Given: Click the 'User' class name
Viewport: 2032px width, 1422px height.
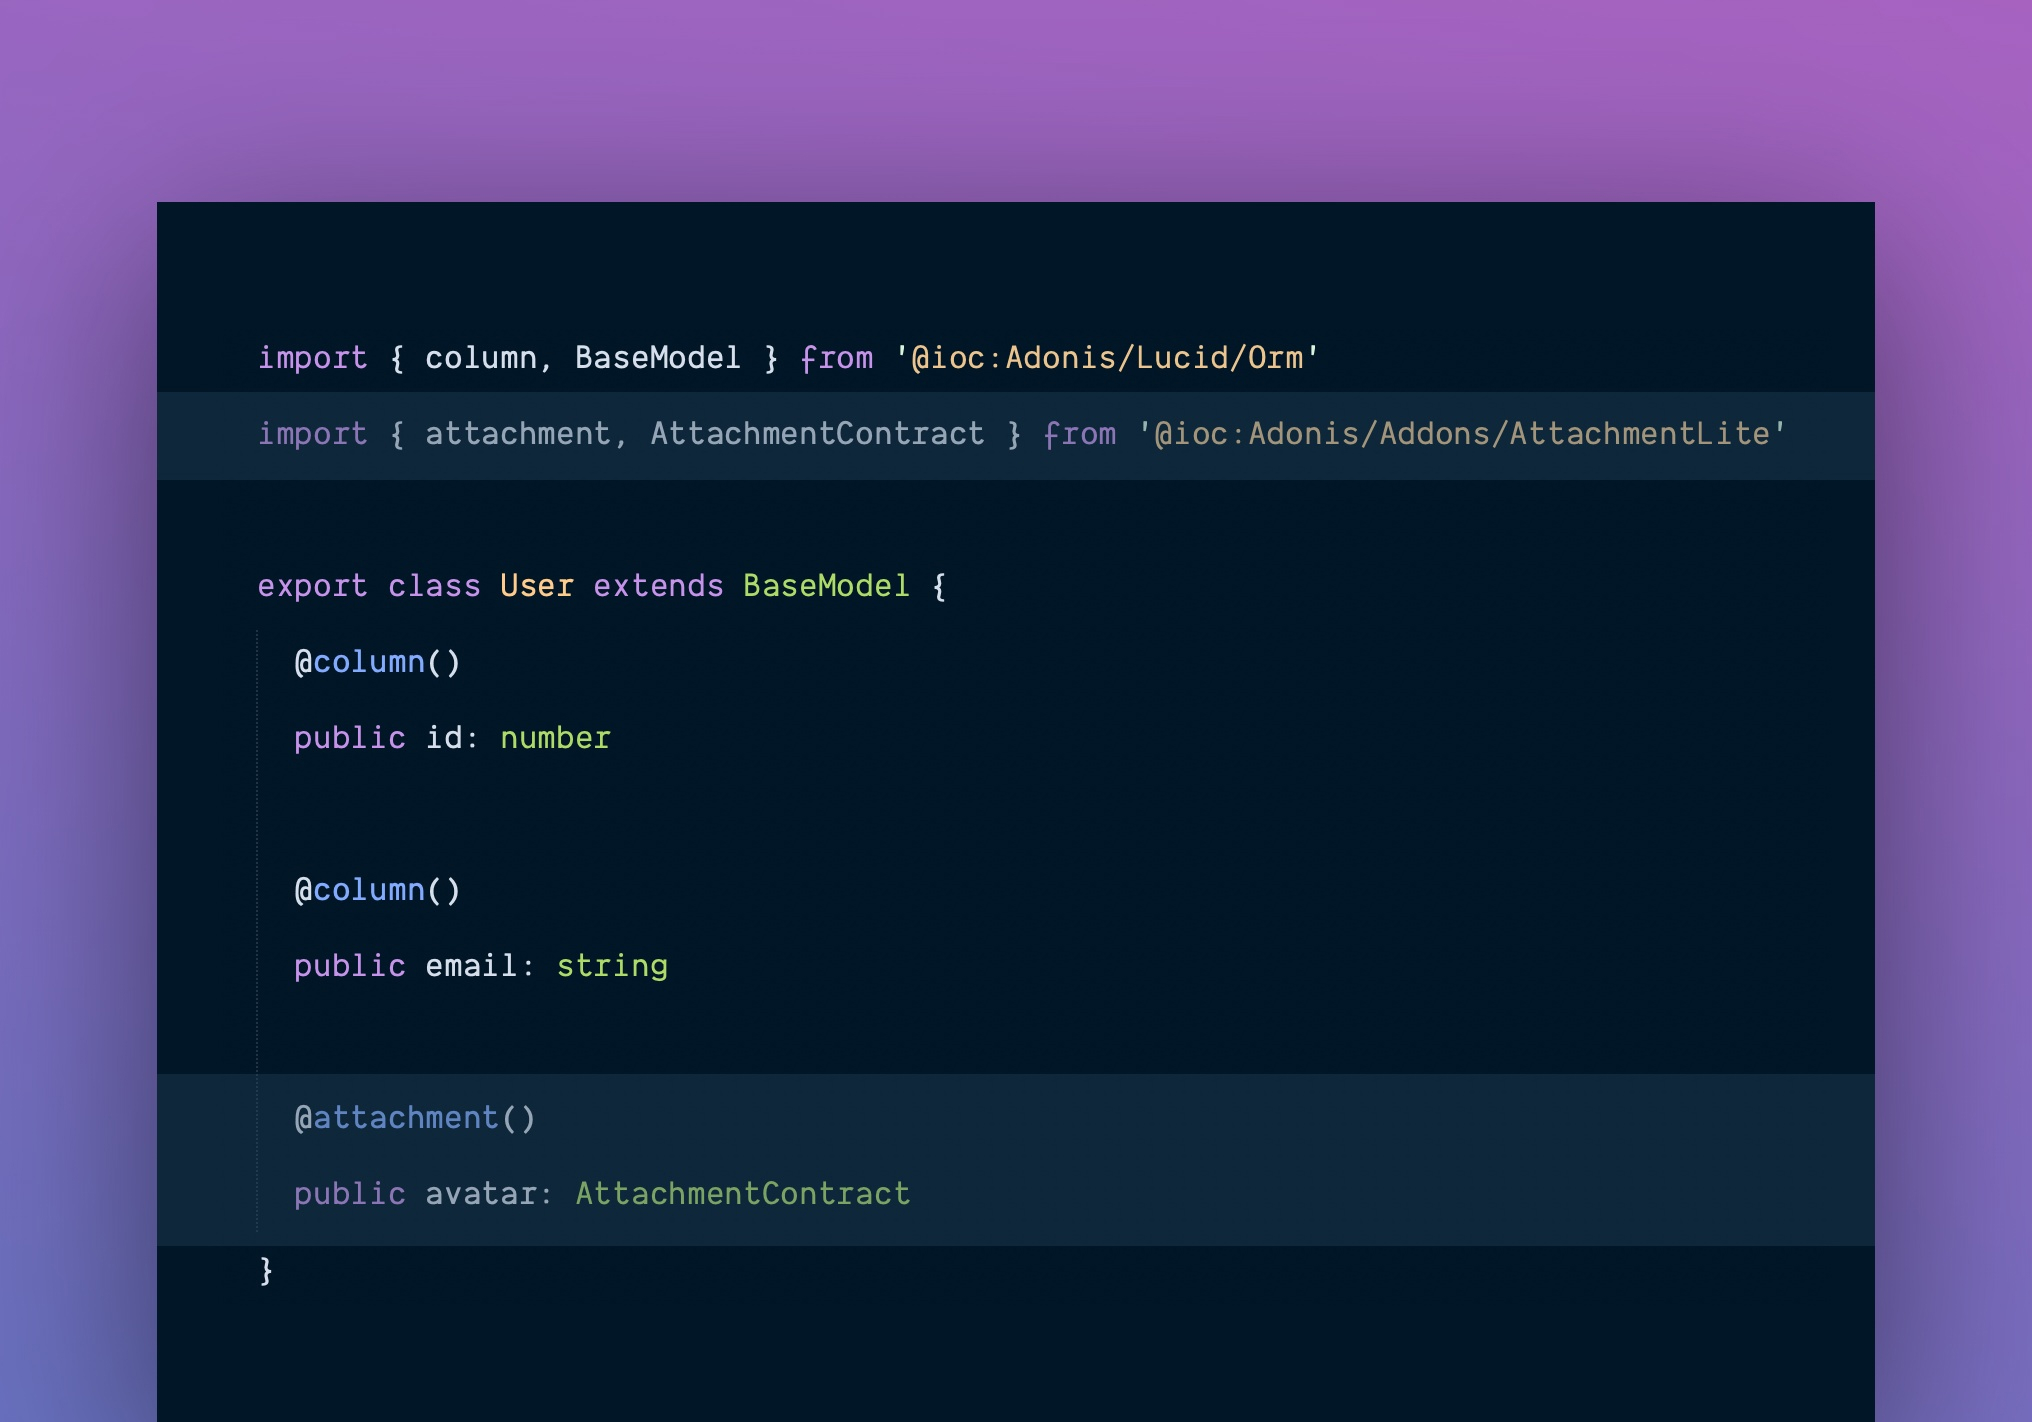Looking at the screenshot, I should click(536, 586).
